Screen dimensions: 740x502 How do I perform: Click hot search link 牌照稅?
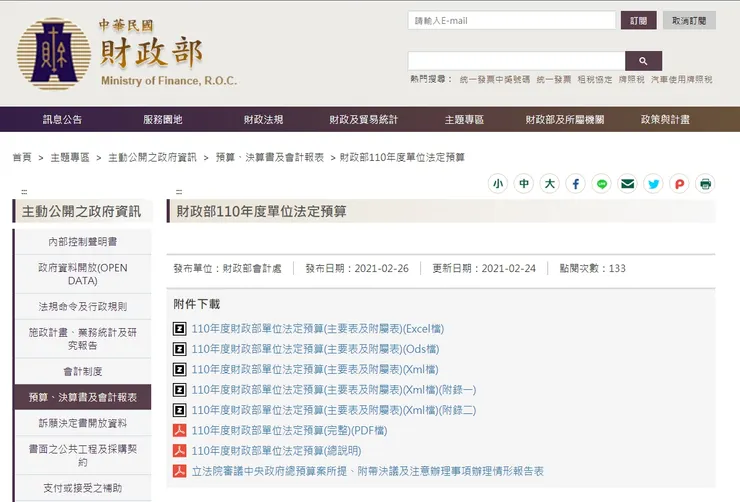tap(631, 79)
